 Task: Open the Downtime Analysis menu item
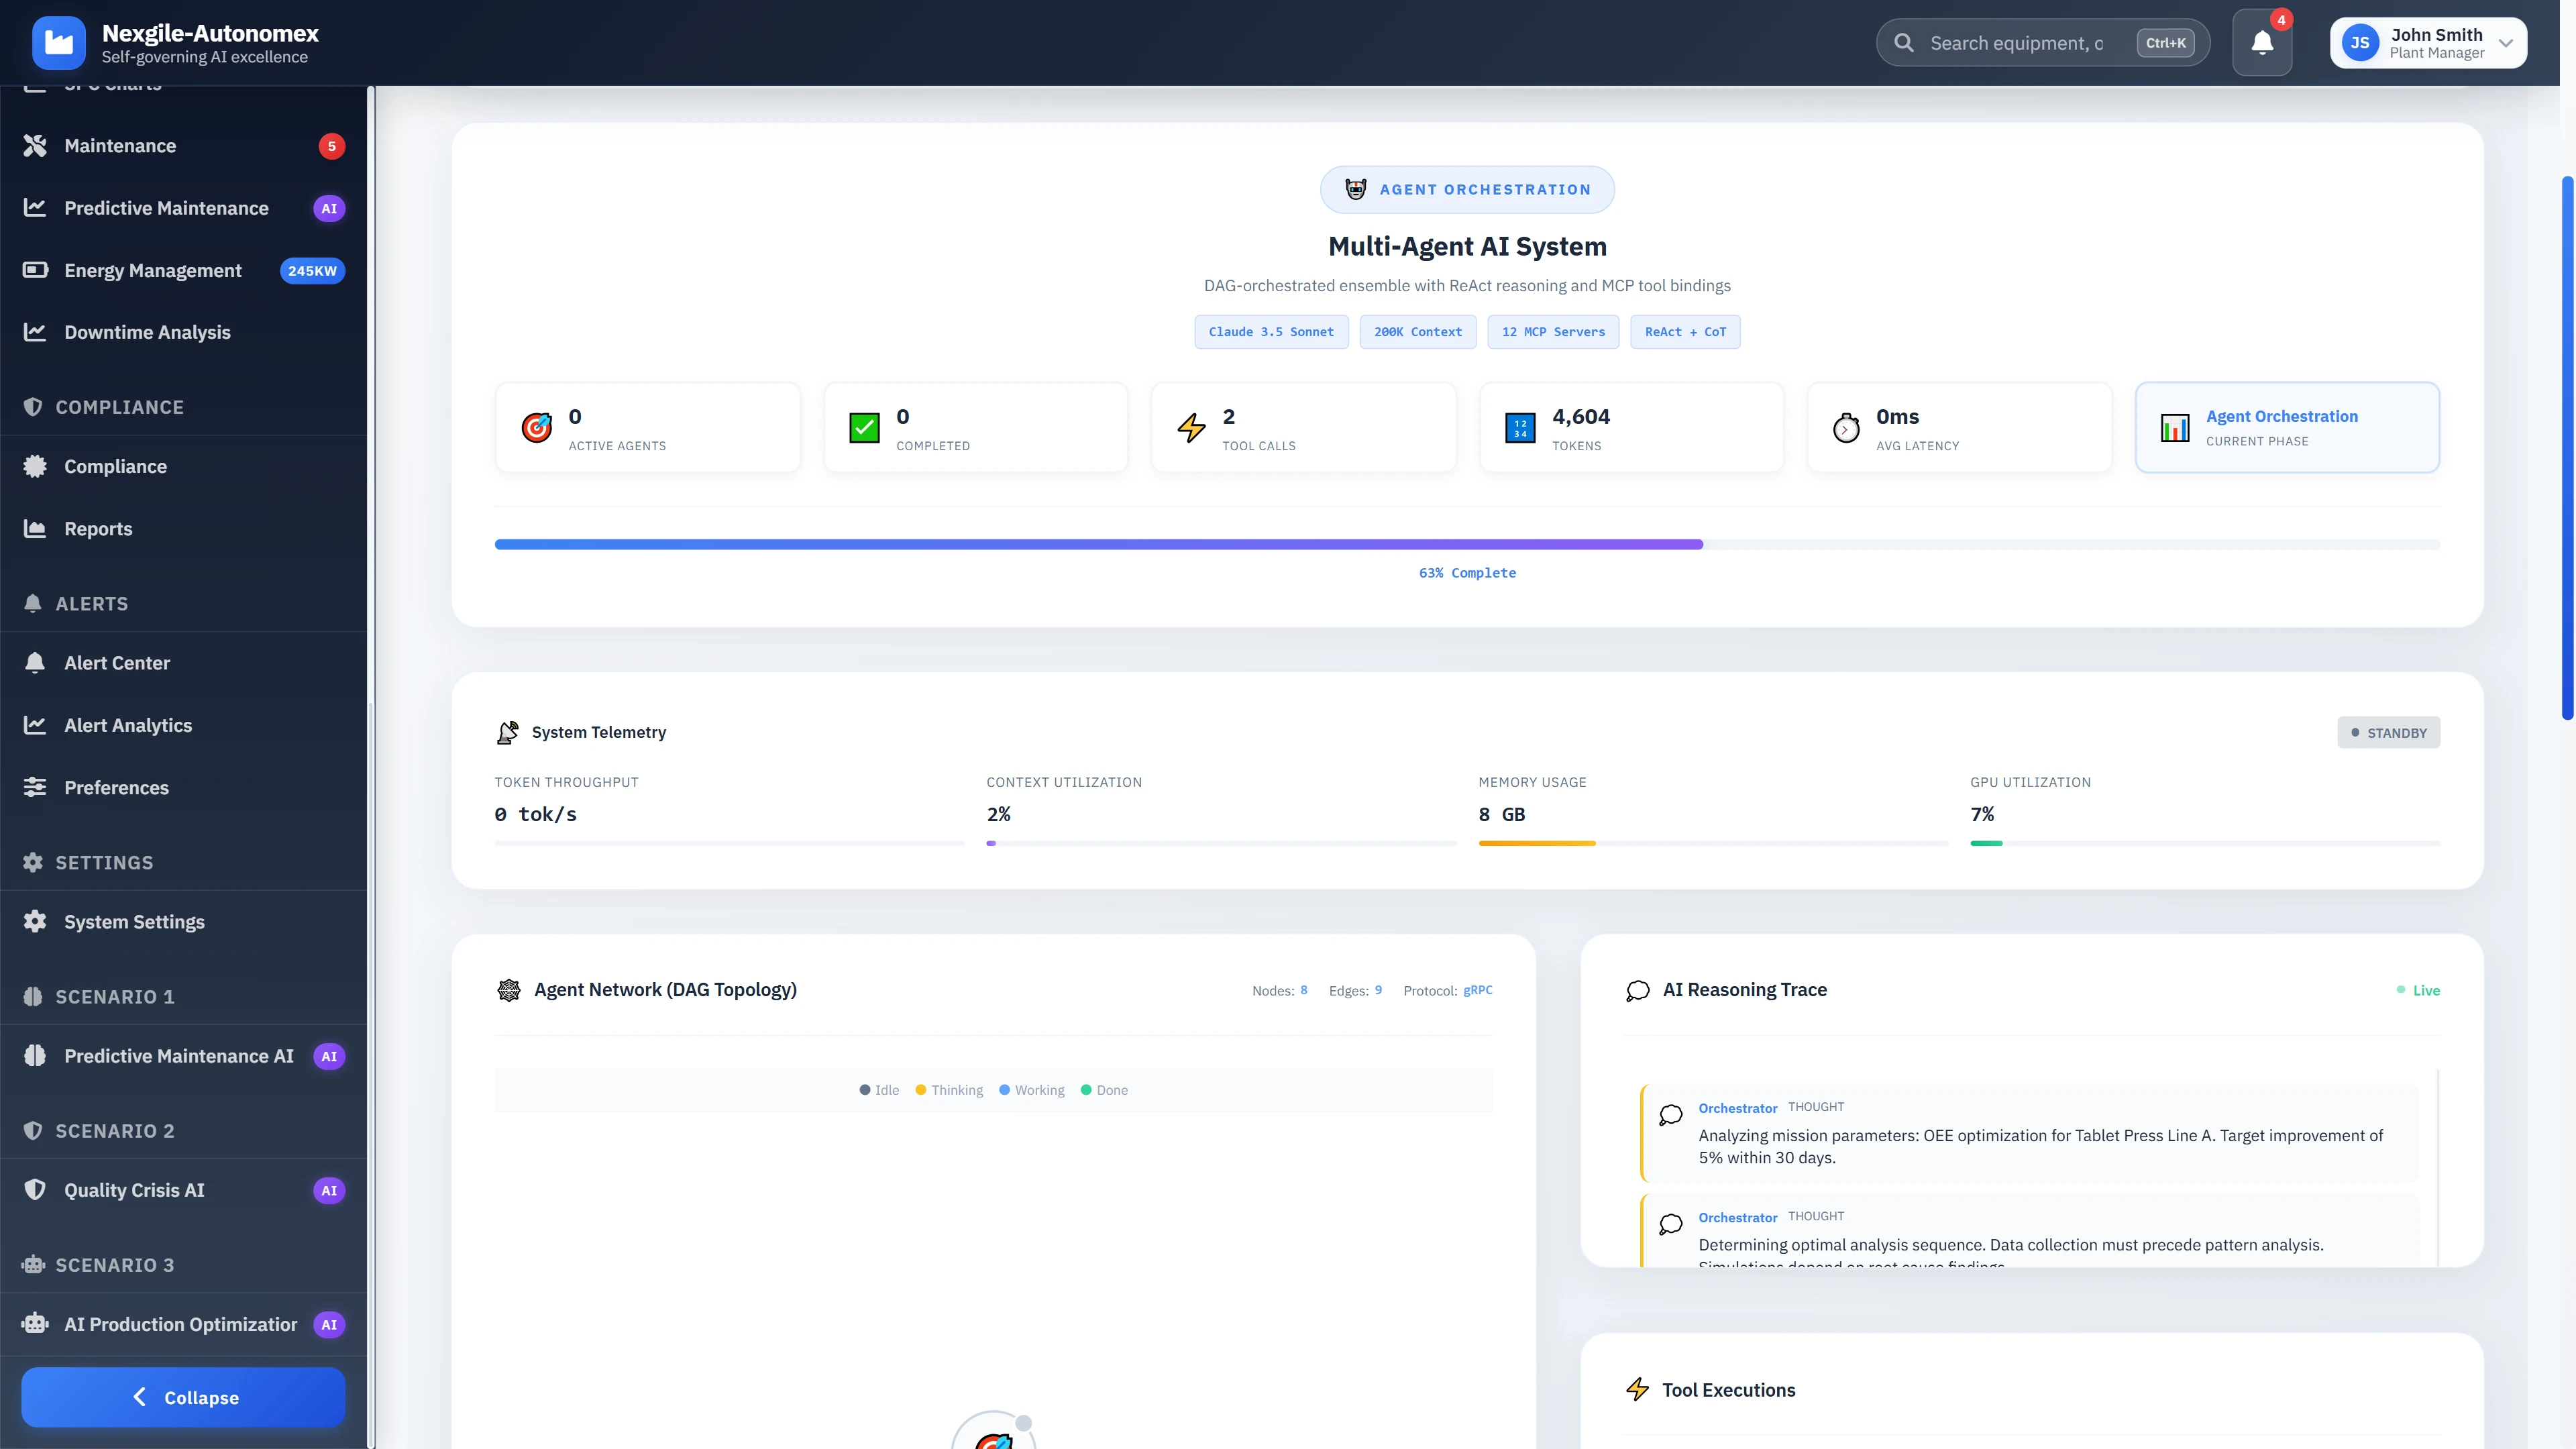[147, 332]
